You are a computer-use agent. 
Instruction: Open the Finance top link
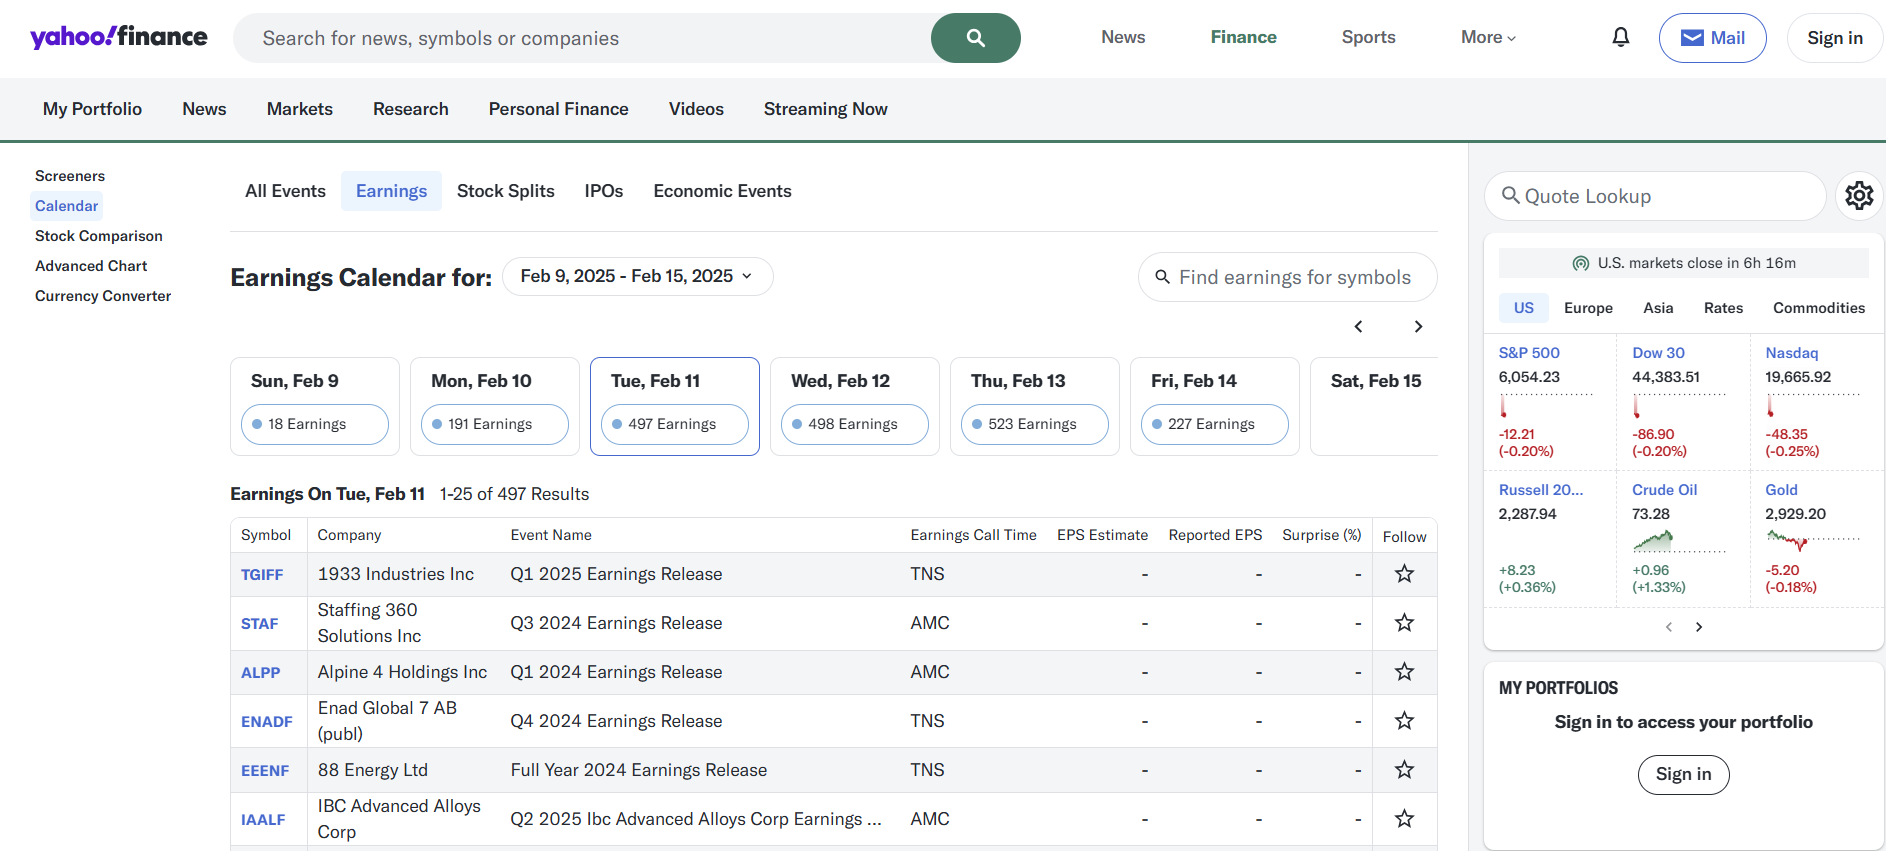pyautogui.click(x=1243, y=37)
